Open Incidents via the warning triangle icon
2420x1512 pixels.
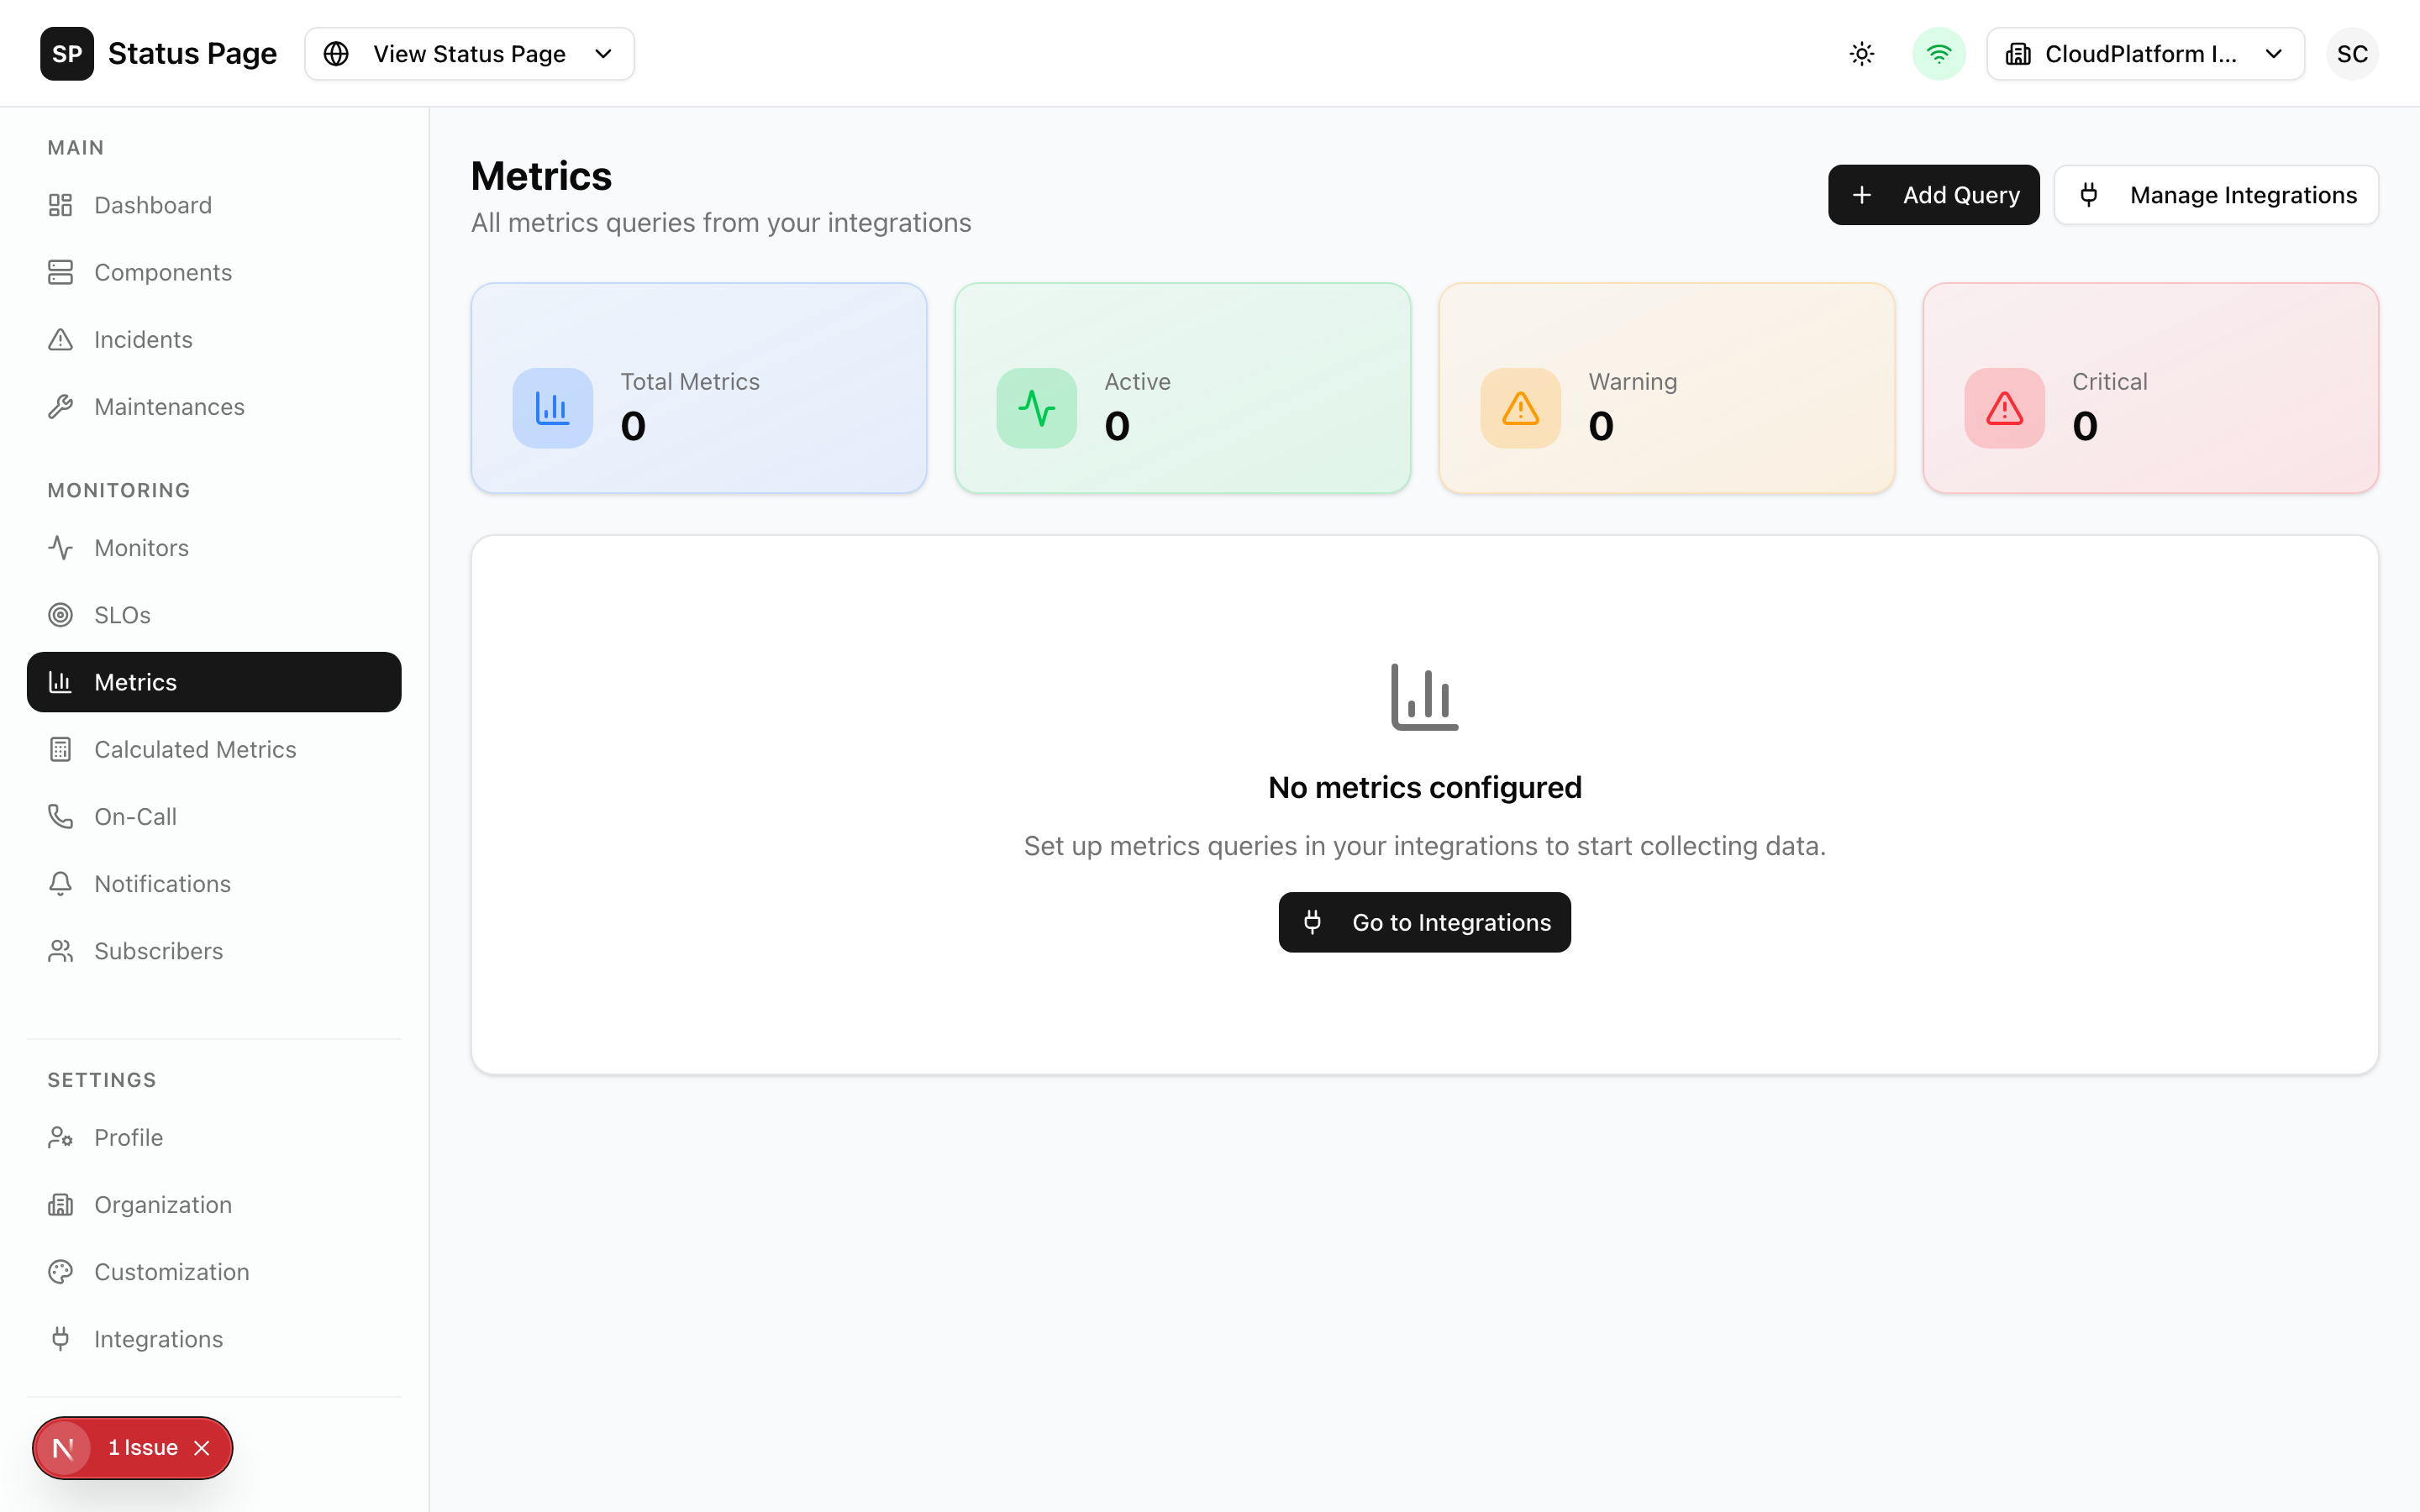61,339
